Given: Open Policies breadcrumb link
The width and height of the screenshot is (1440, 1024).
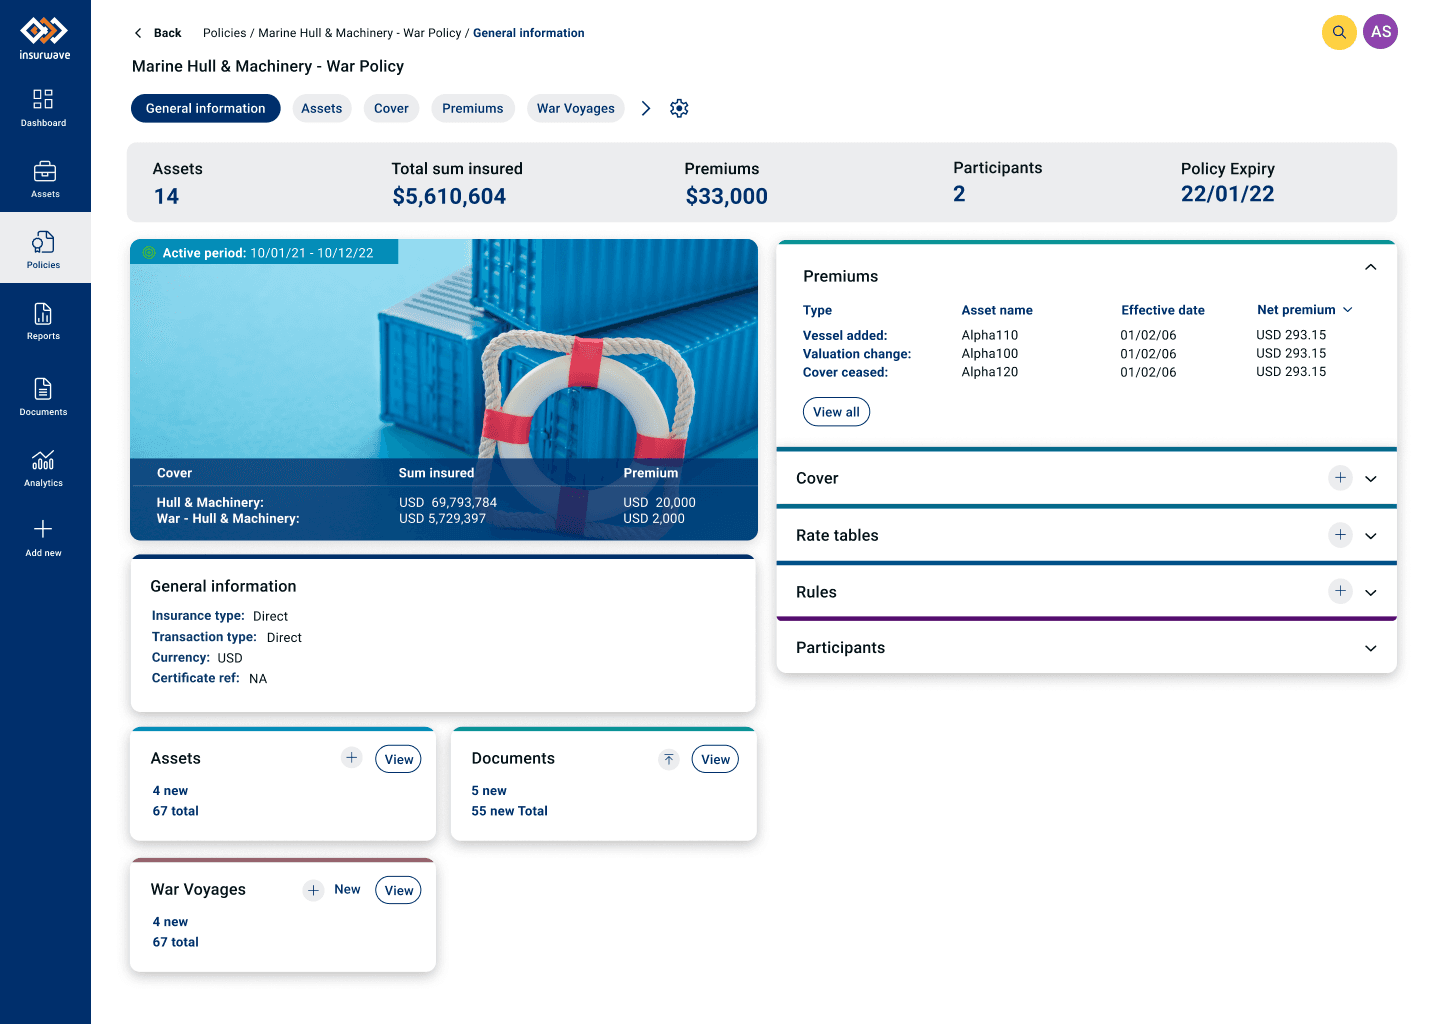Looking at the screenshot, I should click(x=224, y=33).
